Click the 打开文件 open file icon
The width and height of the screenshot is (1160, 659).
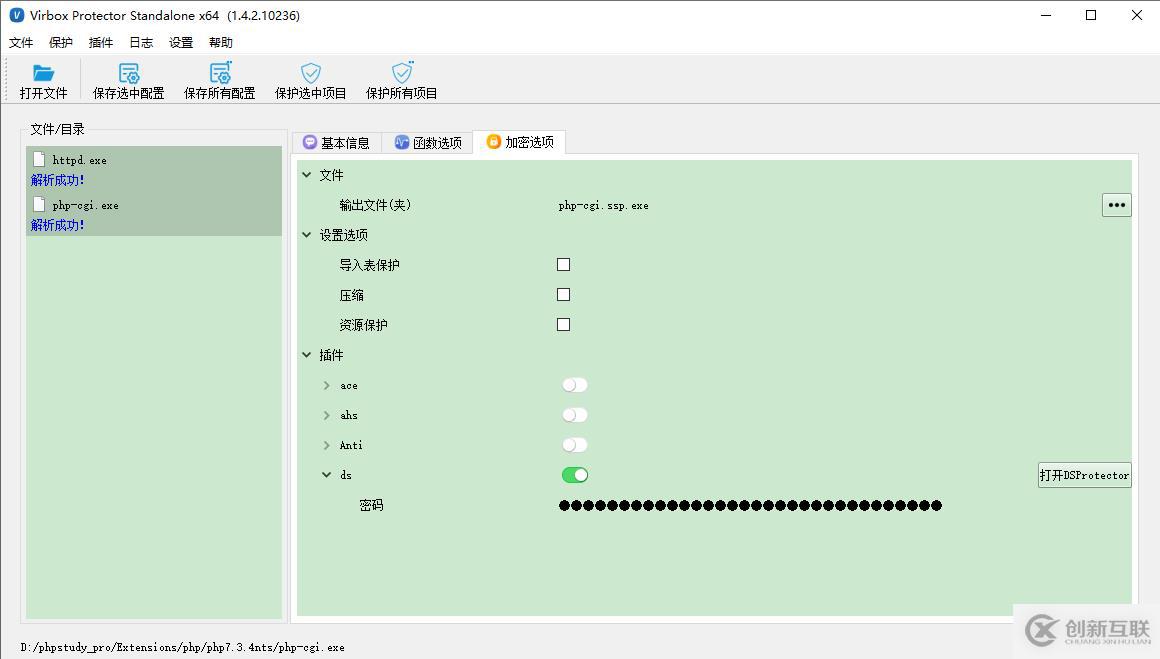[x=44, y=72]
